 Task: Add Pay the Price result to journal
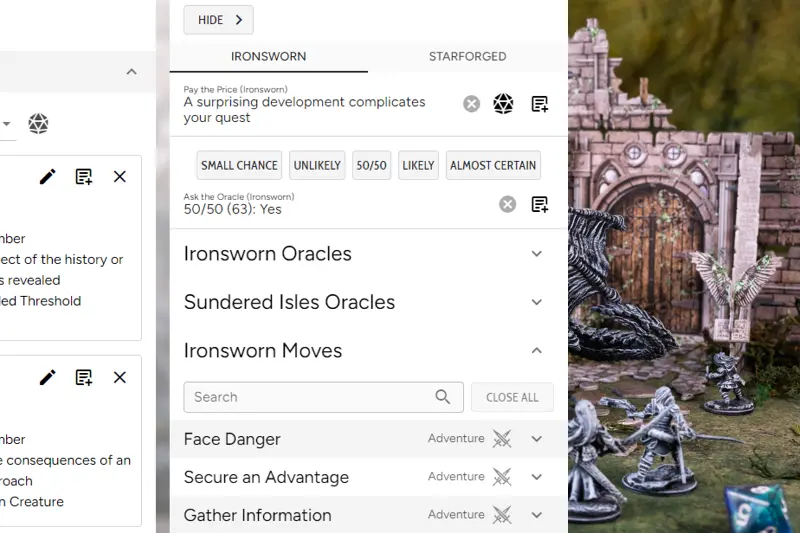coord(540,104)
